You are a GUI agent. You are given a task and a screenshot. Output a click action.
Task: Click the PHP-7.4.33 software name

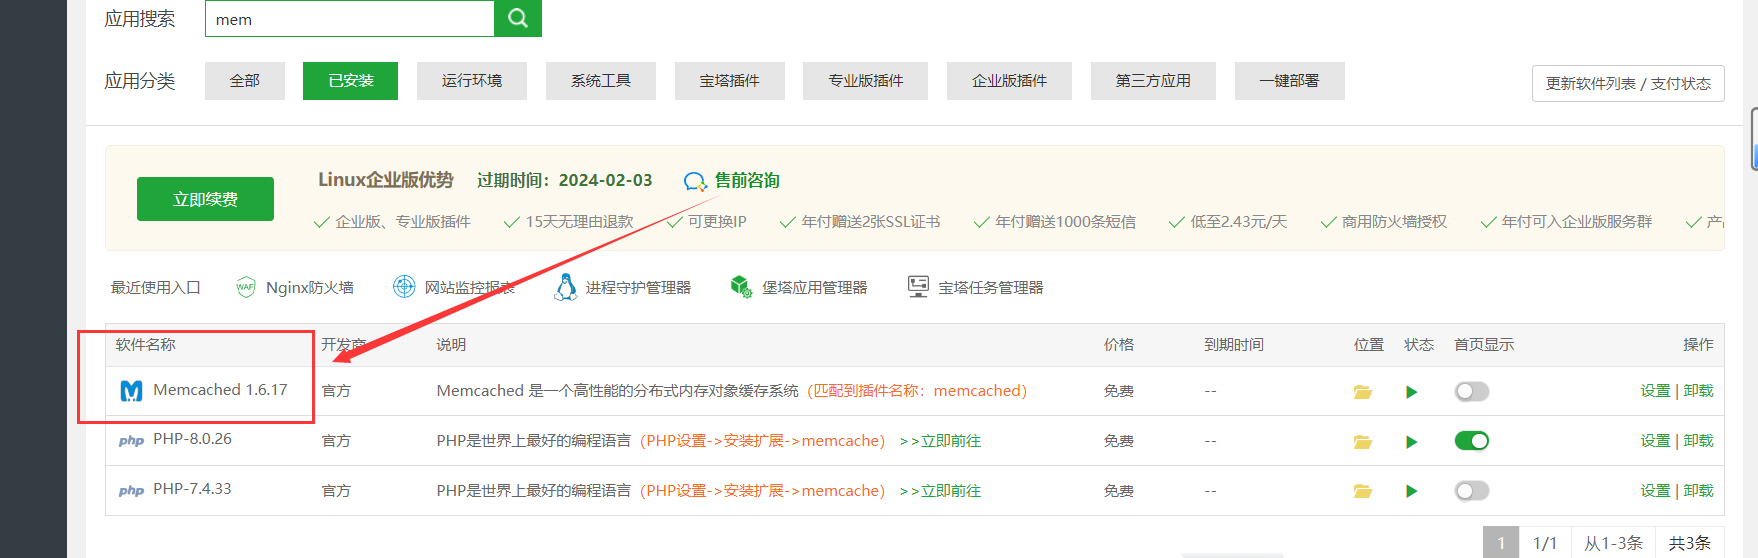tap(192, 489)
